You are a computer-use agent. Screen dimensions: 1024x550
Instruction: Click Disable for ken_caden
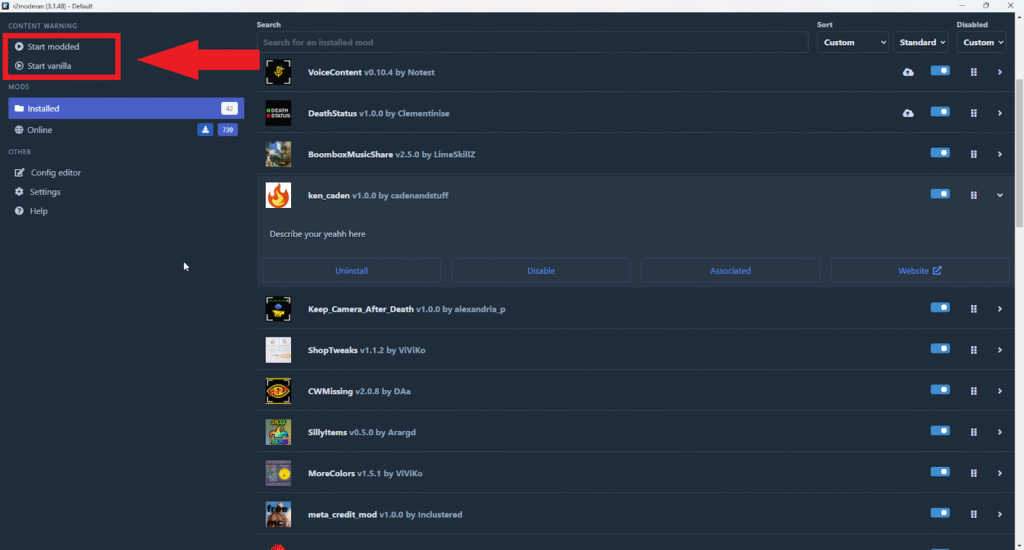541,270
